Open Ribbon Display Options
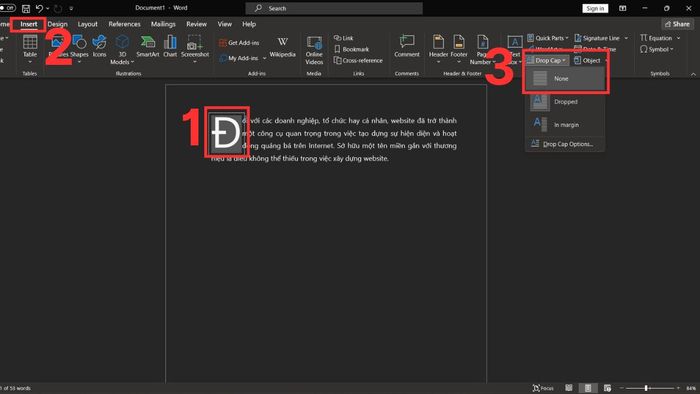This screenshot has height=394, width=700. click(622, 8)
